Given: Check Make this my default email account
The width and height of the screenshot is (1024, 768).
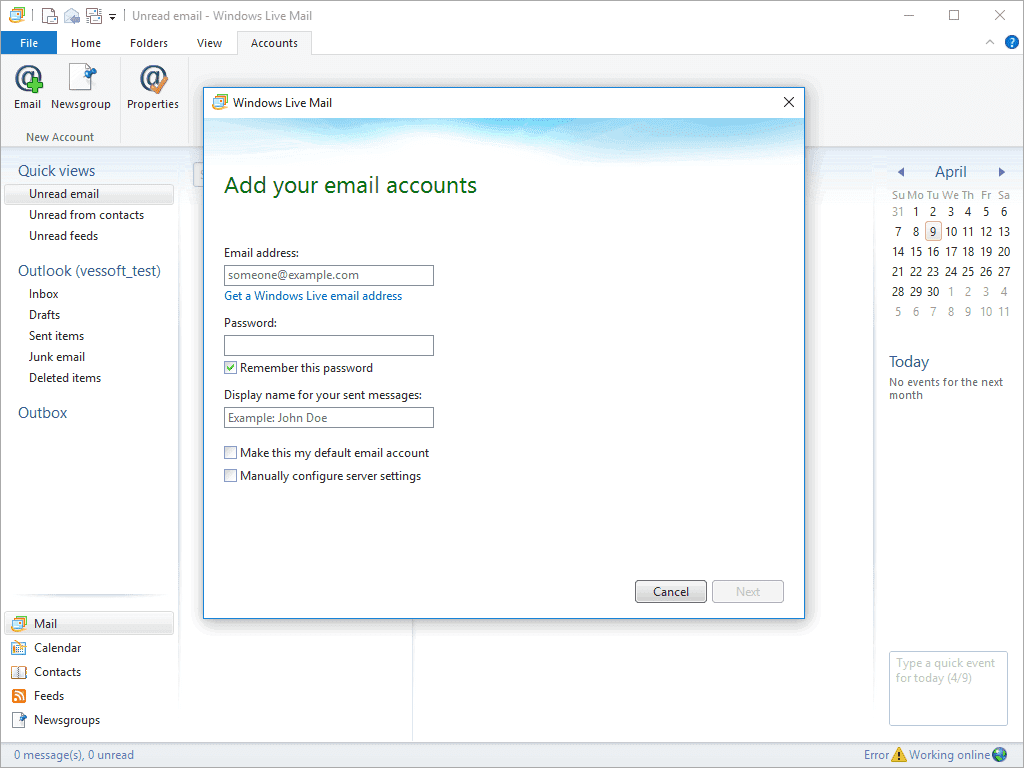Looking at the screenshot, I should [231, 453].
